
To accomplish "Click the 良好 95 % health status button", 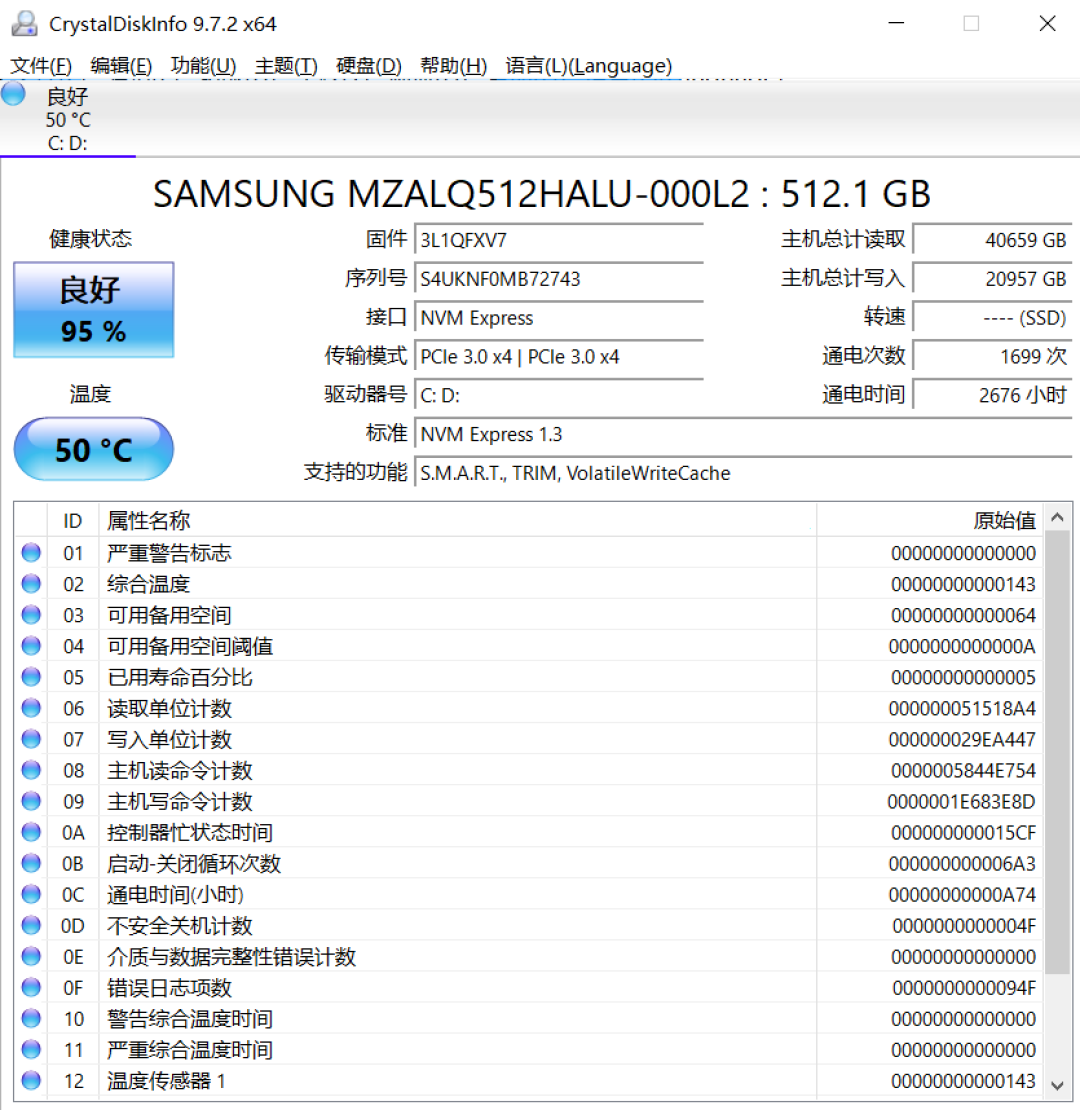I will point(93,309).
